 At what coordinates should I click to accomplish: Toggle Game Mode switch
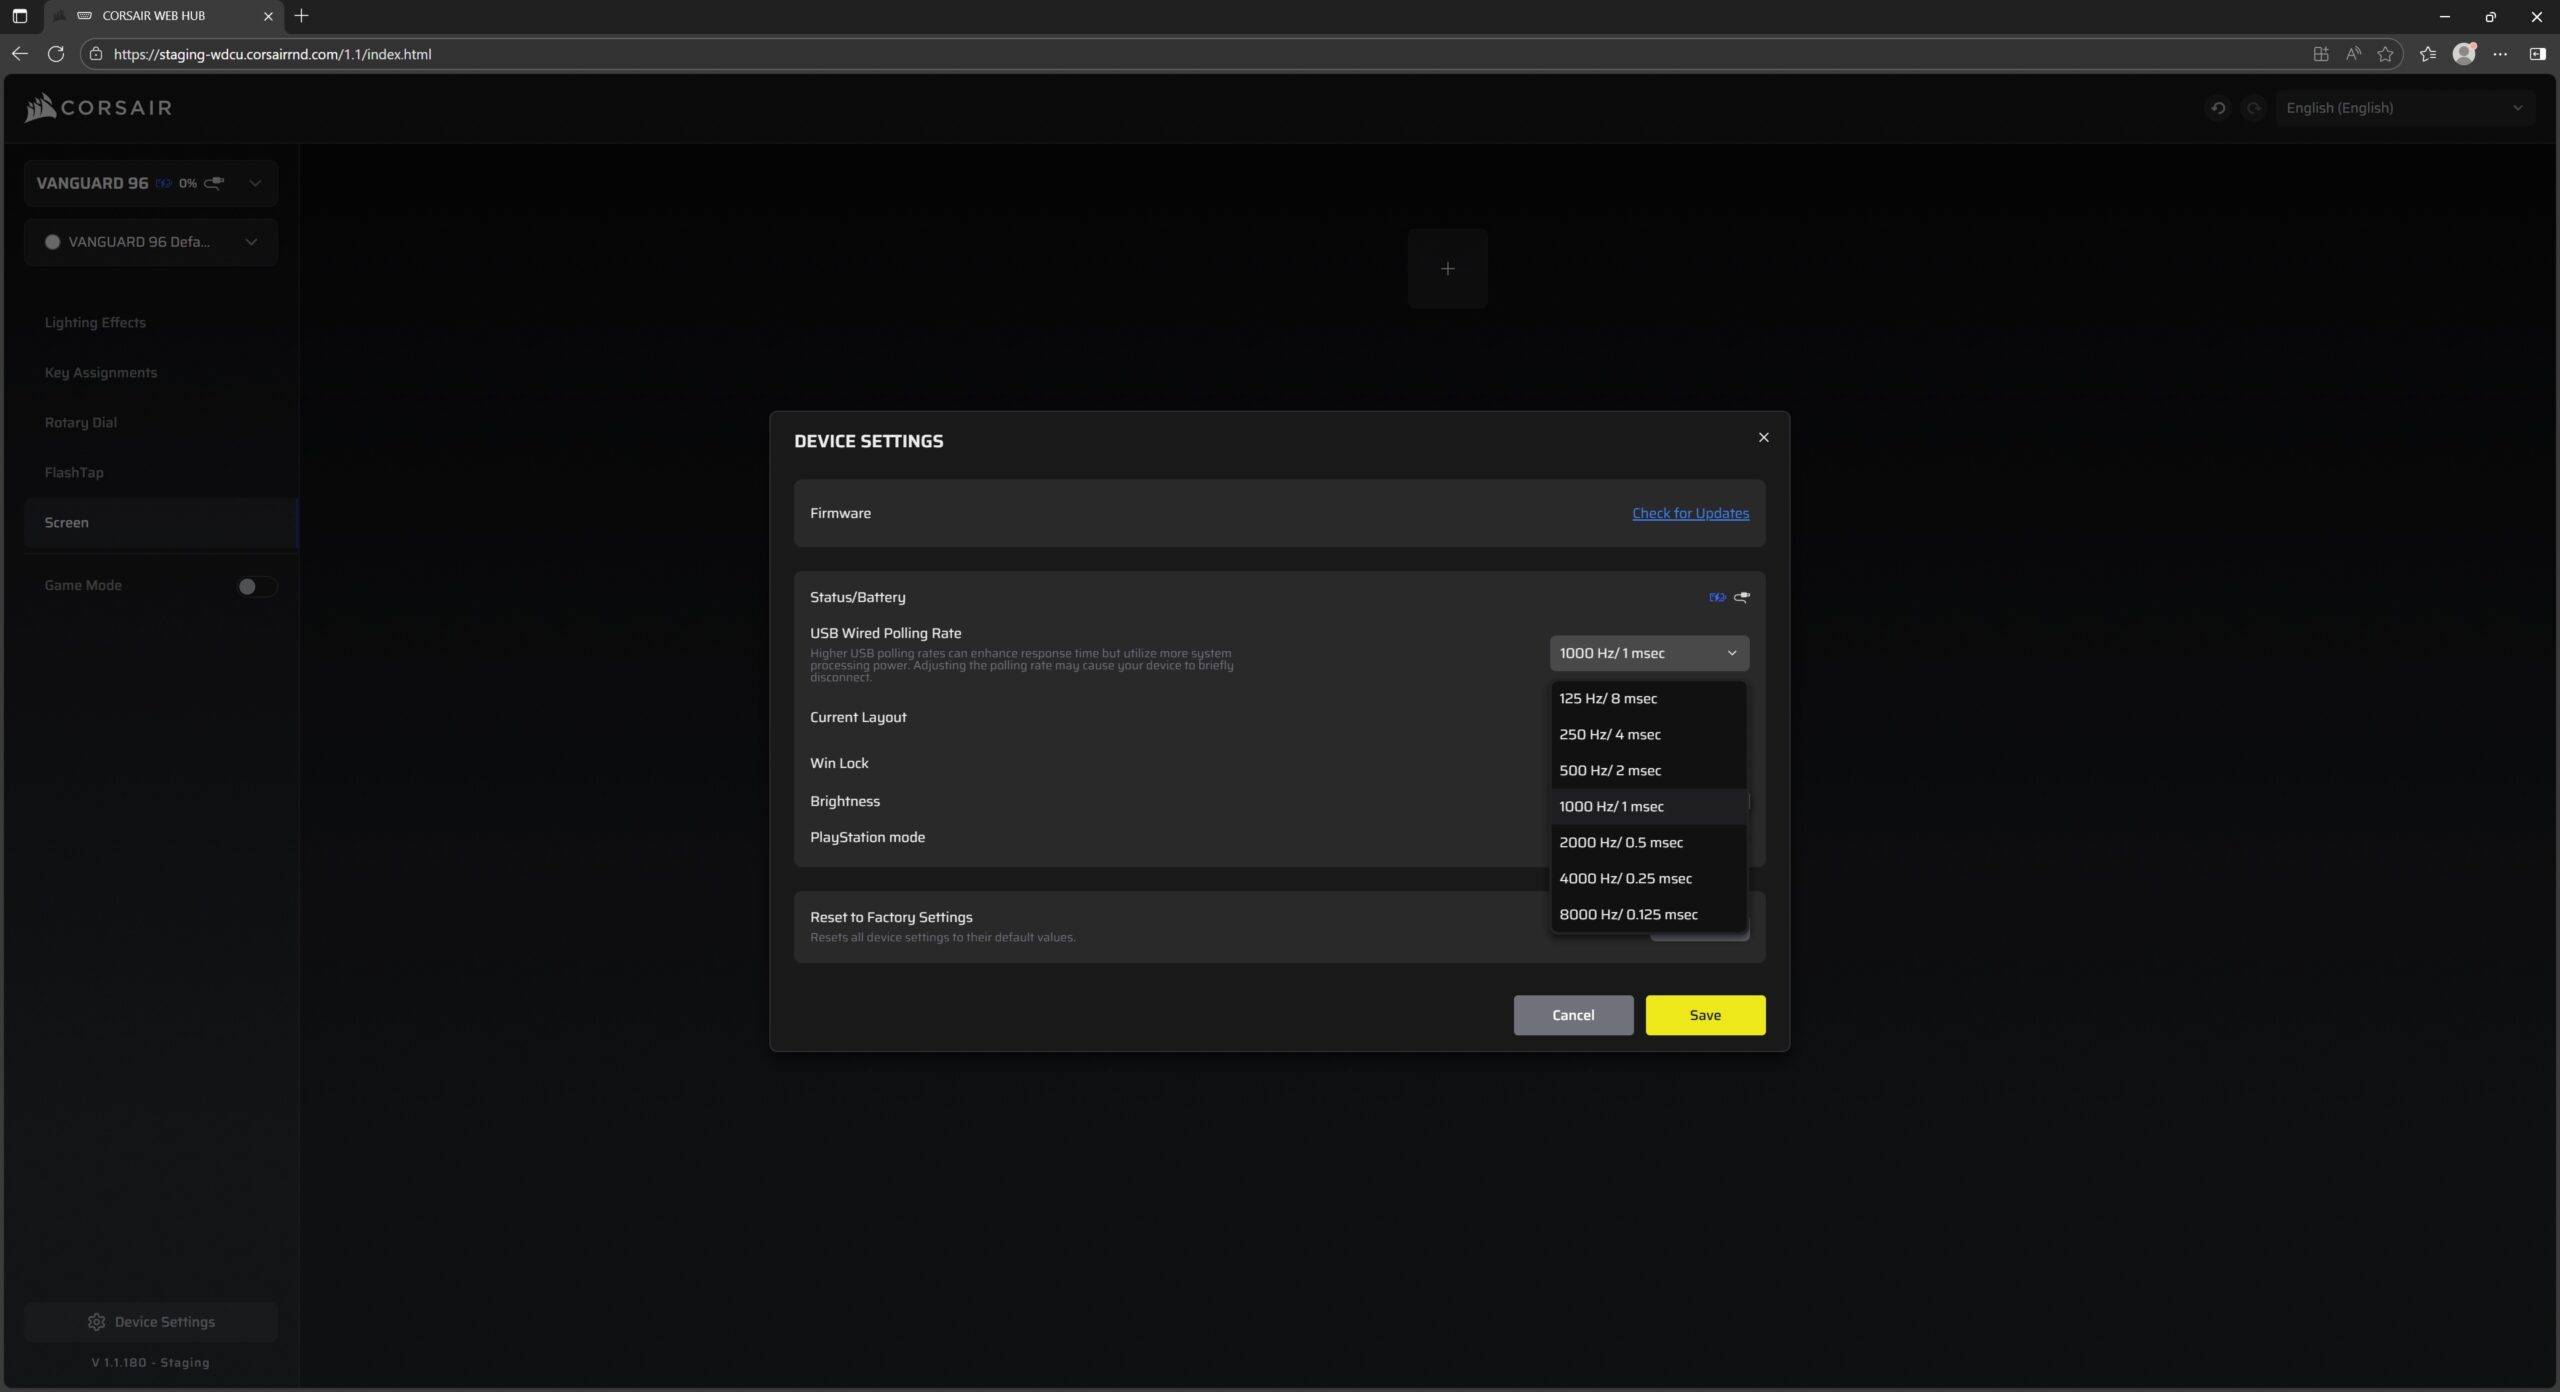(x=255, y=586)
